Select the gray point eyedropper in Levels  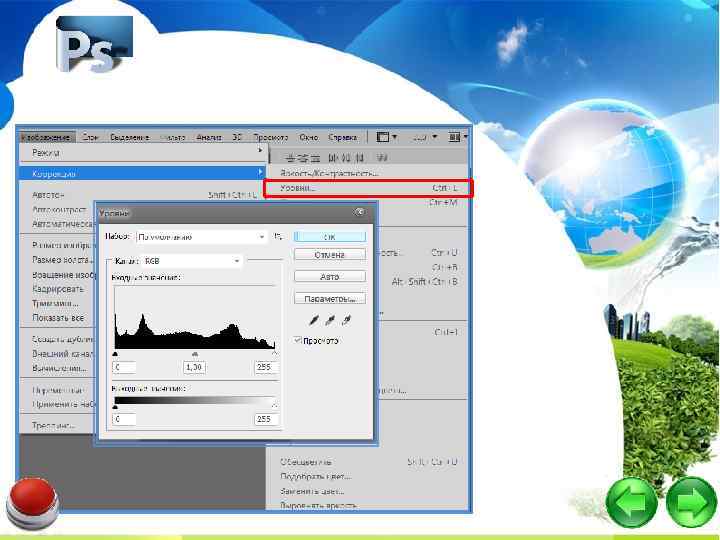click(330, 320)
